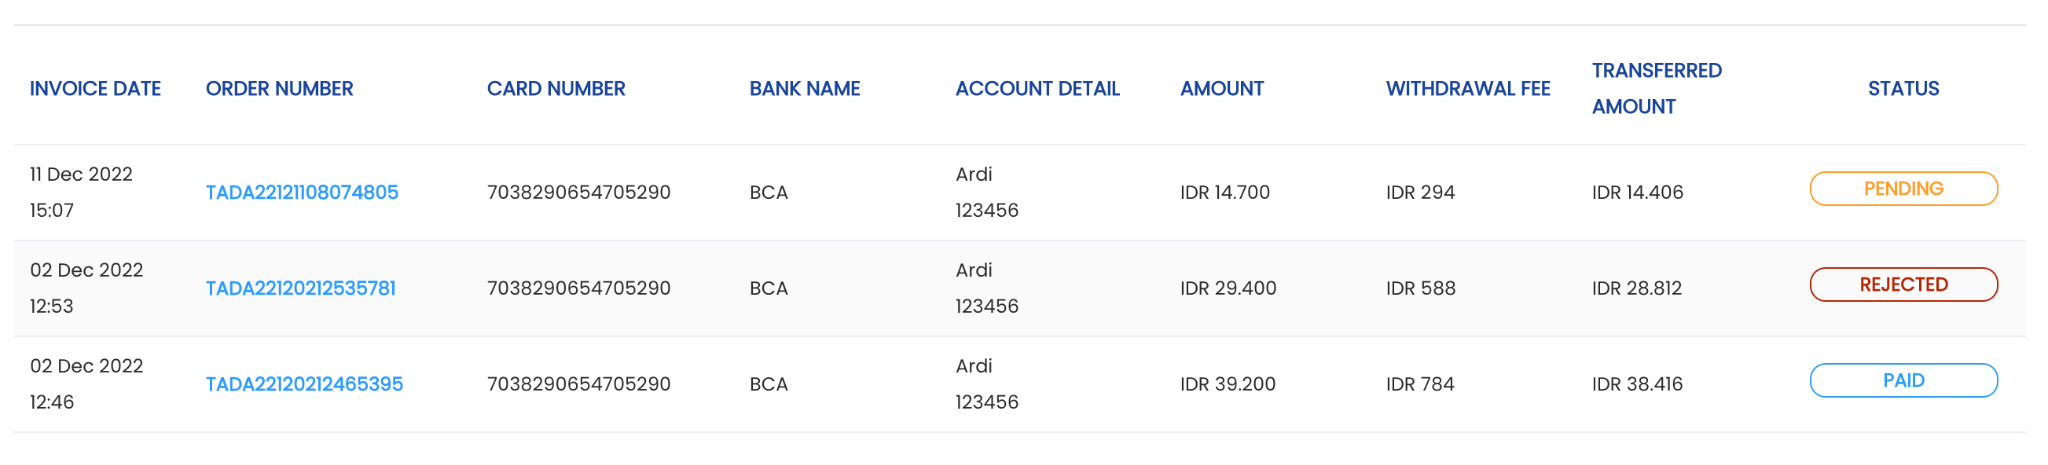Click the PAID status badge
This screenshot has height=465, width=2048.
pyautogui.click(x=1903, y=381)
